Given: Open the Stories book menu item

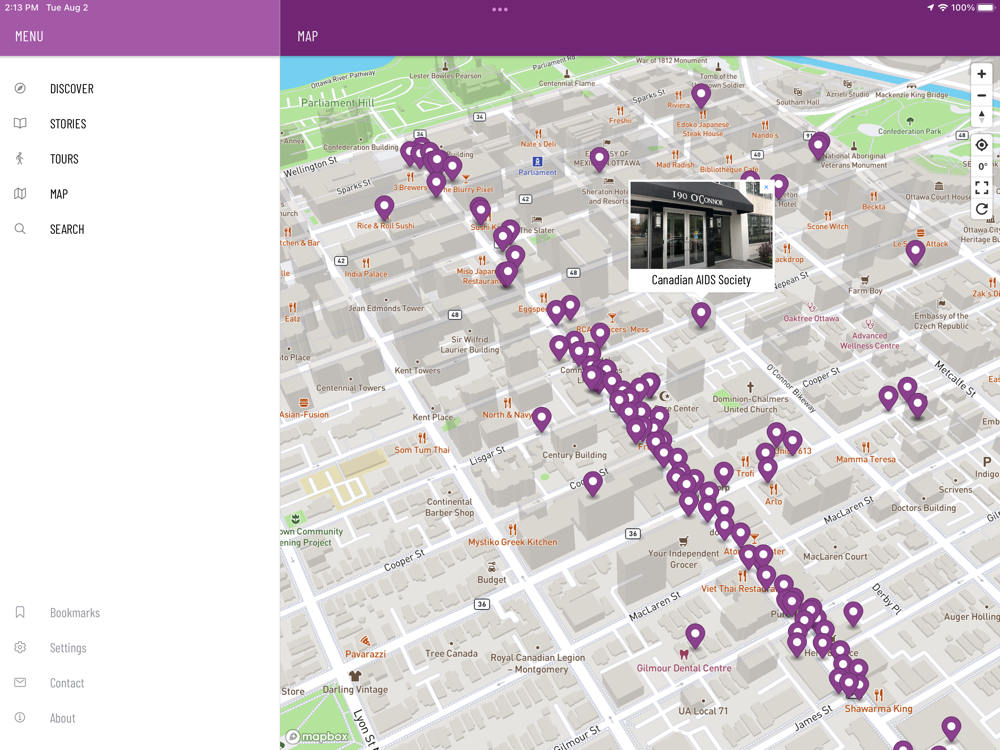Looking at the screenshot, I should point(140,124).
